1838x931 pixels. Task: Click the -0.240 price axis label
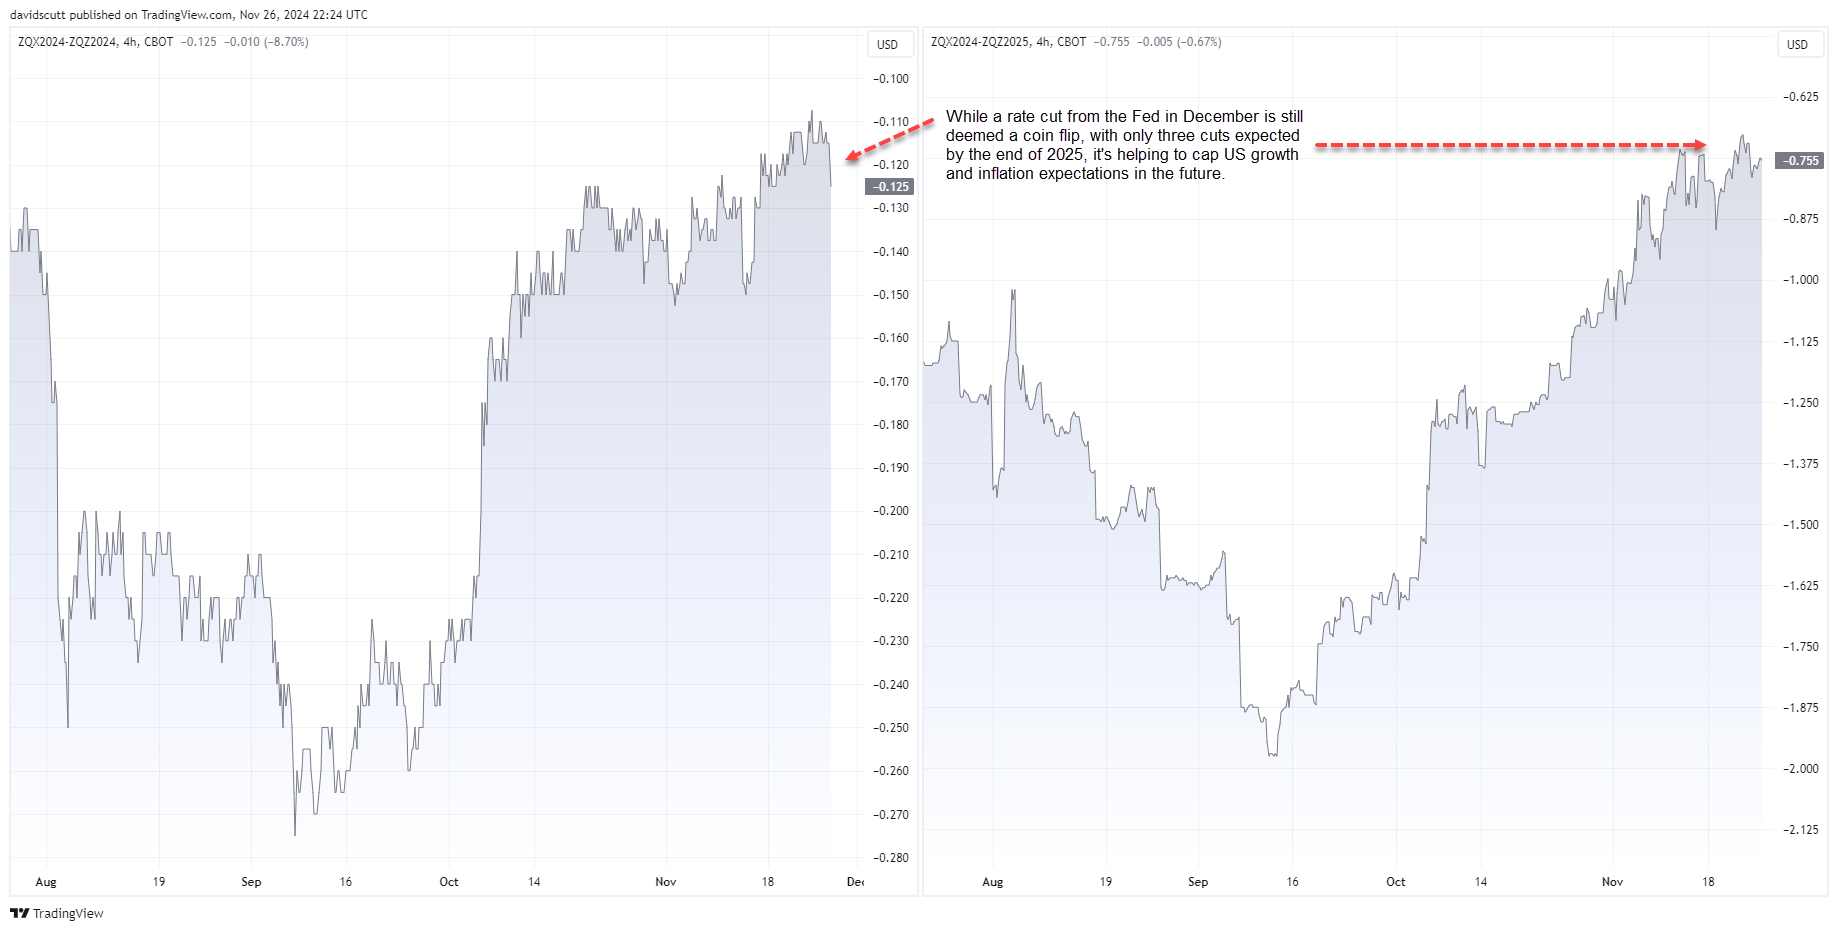890,684
